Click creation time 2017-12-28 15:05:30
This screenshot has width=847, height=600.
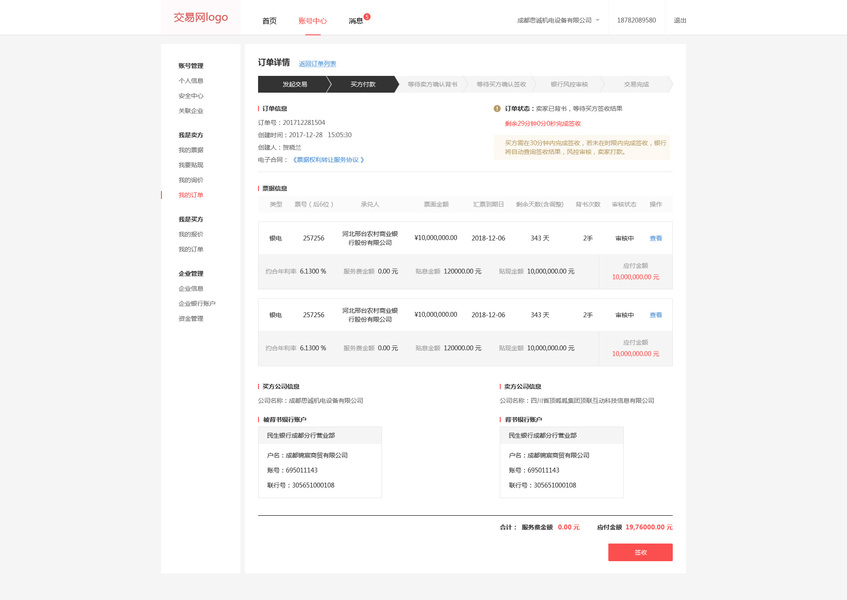(320, 135)
